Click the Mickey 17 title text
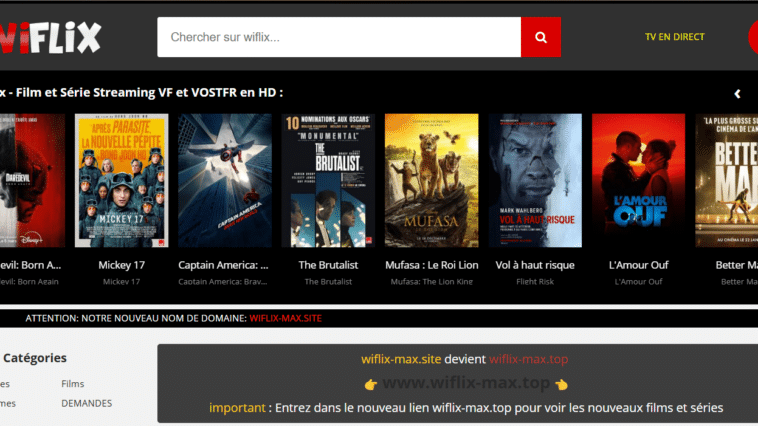758x426 pixels. point(121,265)
